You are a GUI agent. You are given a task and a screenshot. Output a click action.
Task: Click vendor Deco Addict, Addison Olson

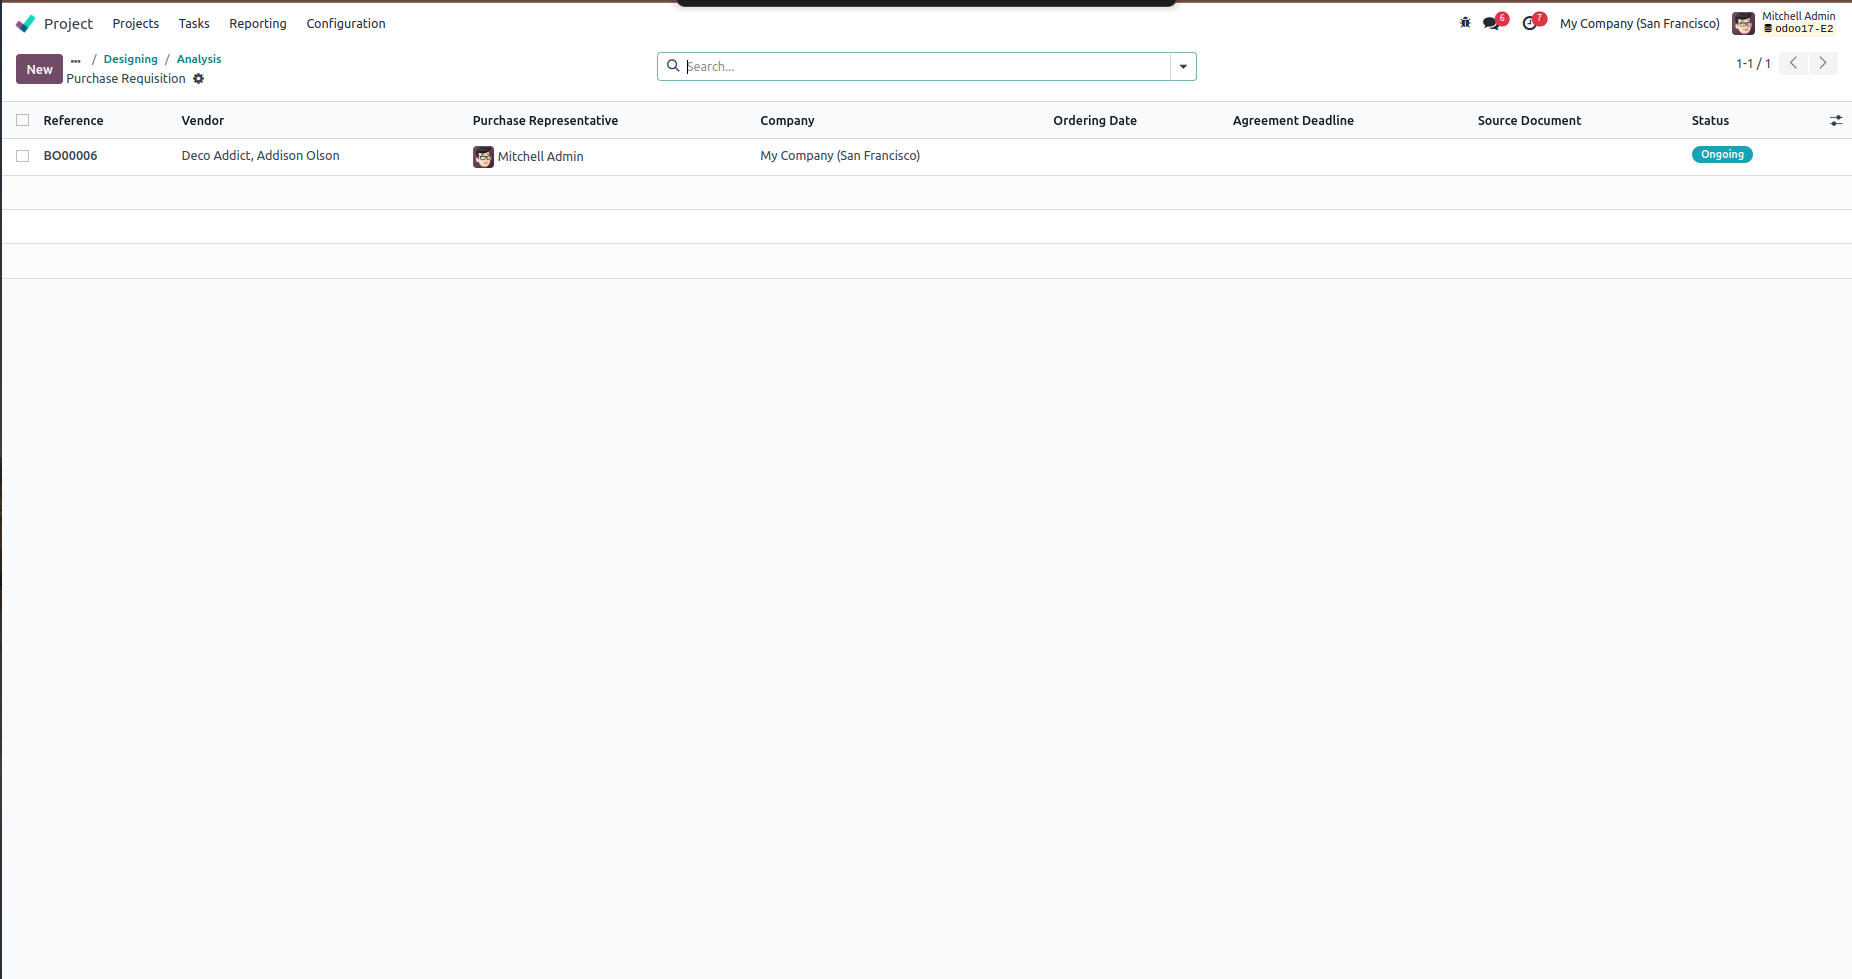coord(260,156)
